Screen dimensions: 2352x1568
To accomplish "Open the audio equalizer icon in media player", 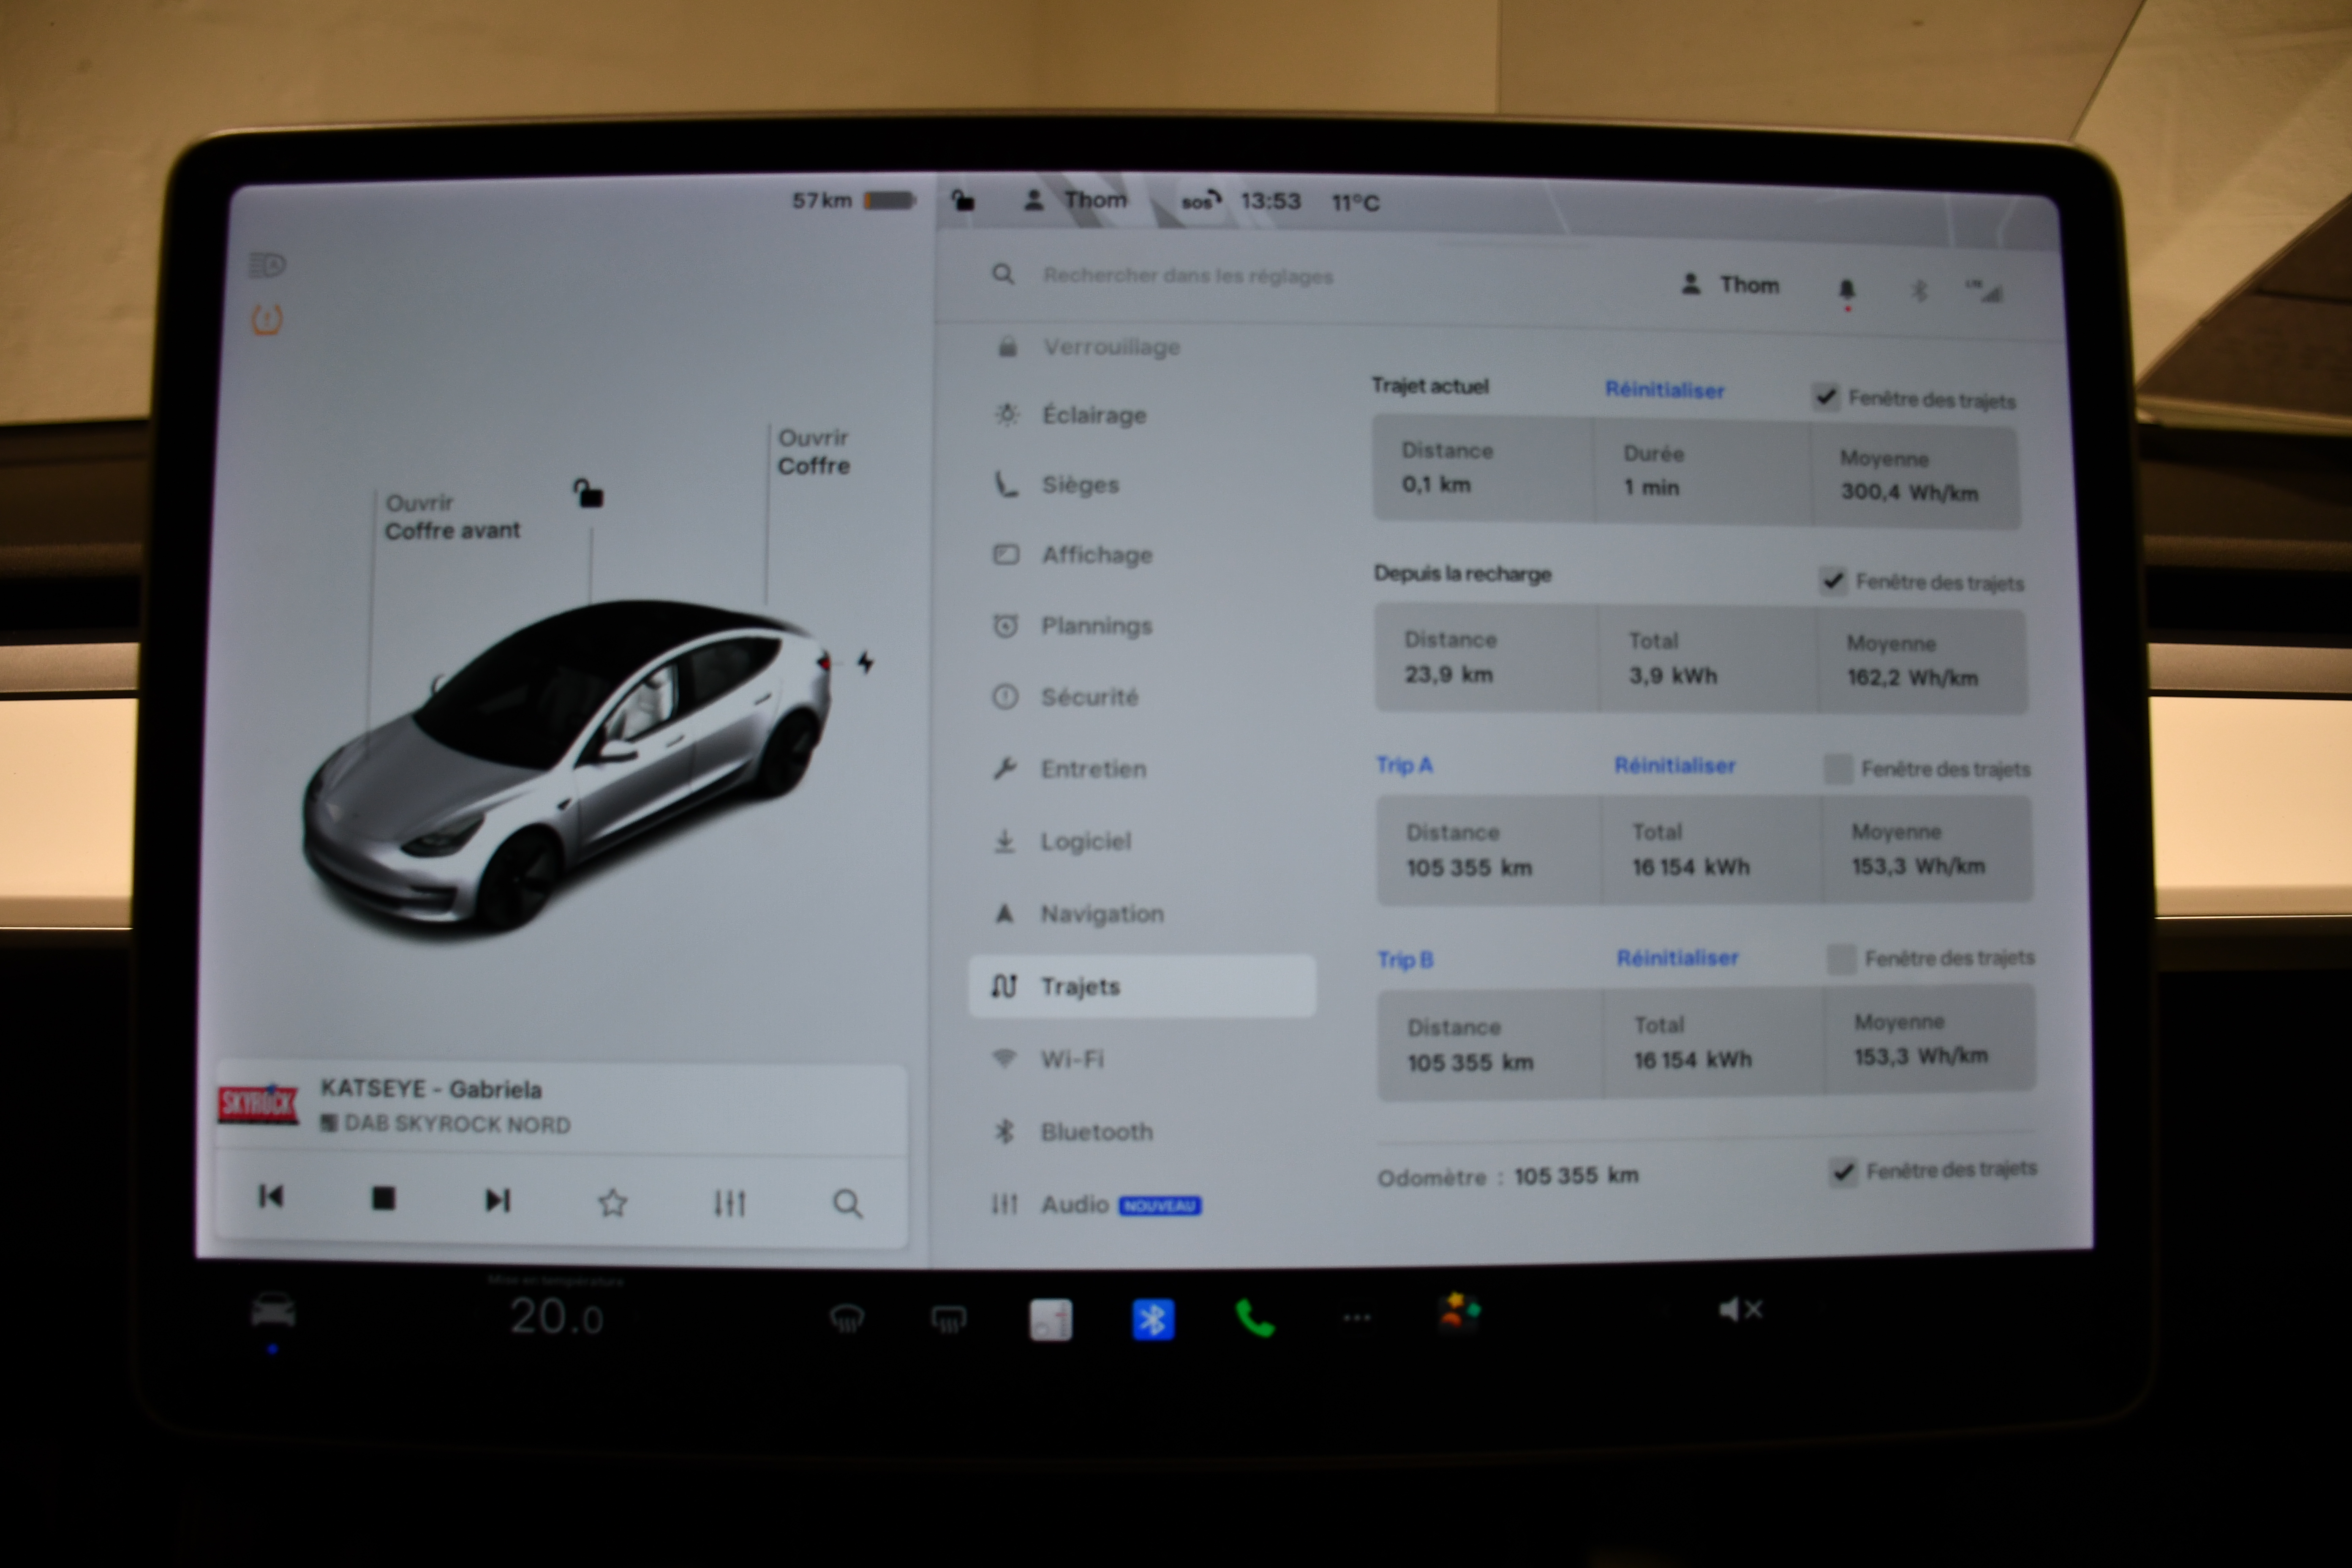I will point(729,1203).
